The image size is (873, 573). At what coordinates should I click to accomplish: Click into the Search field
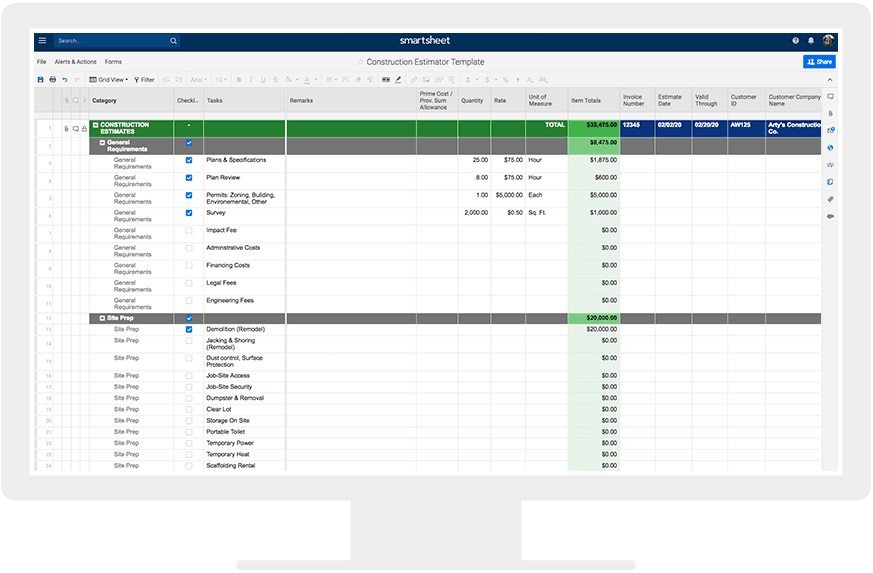coord(110,41)
